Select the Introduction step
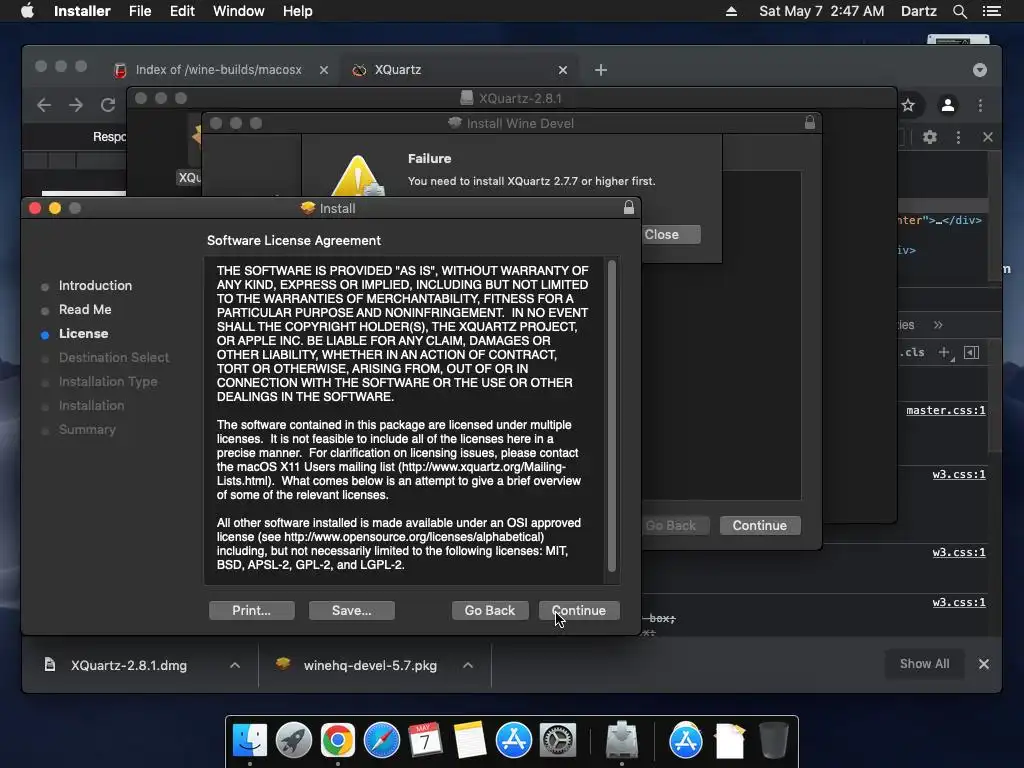Viewport: 1024px width, 768px height. 95,285
